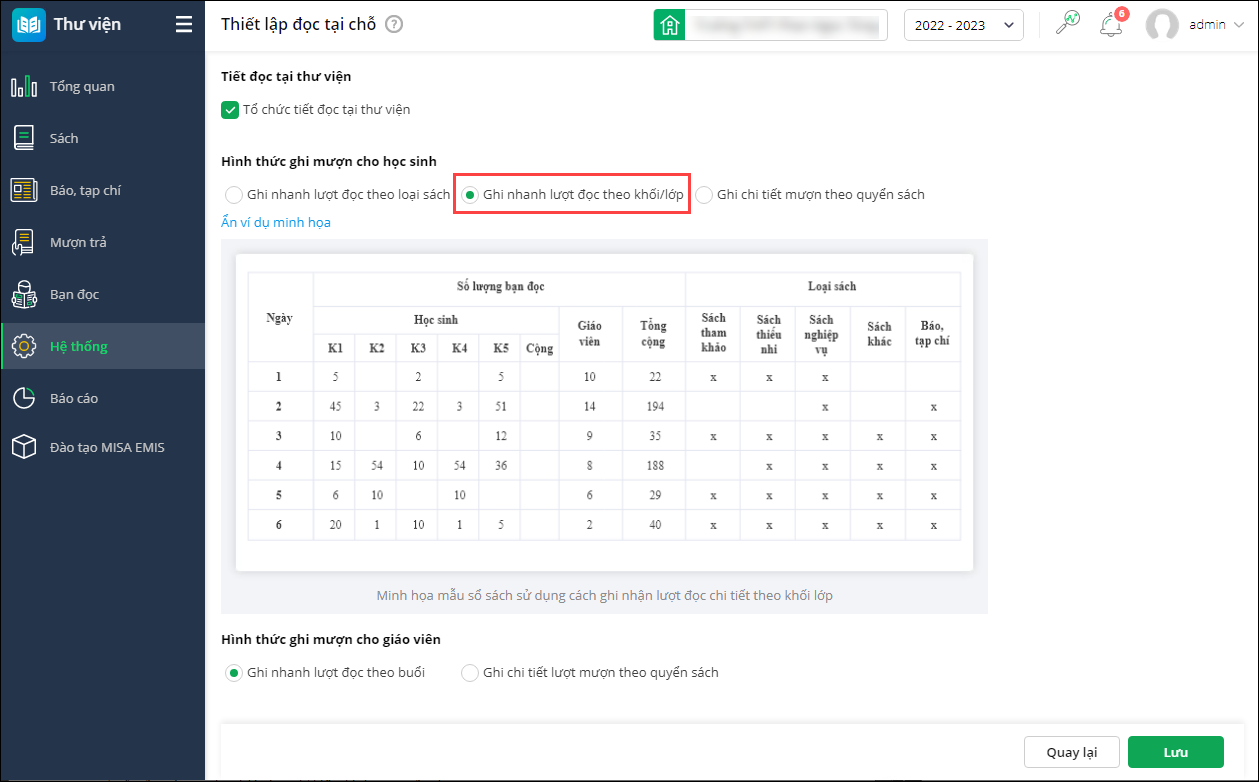Click the Thư viện book logo

click(x=29, y=25)
